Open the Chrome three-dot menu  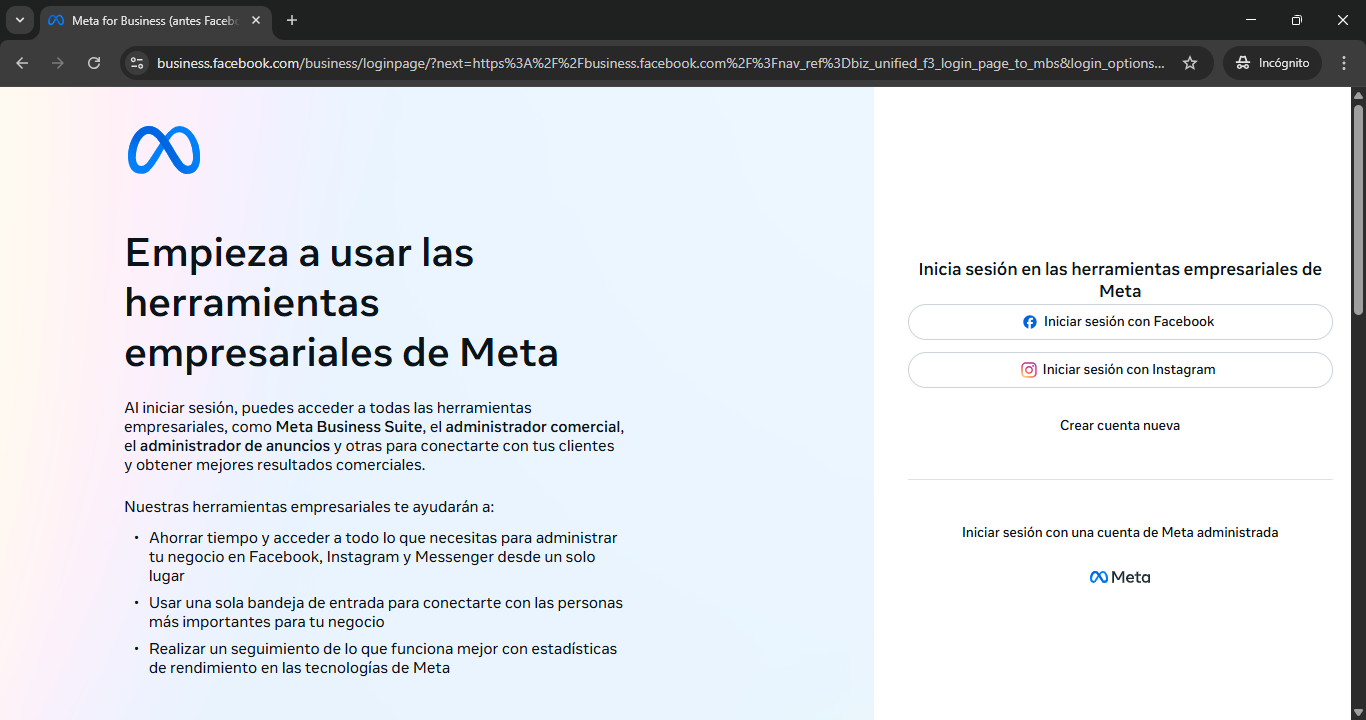[x=1343, y=63]
